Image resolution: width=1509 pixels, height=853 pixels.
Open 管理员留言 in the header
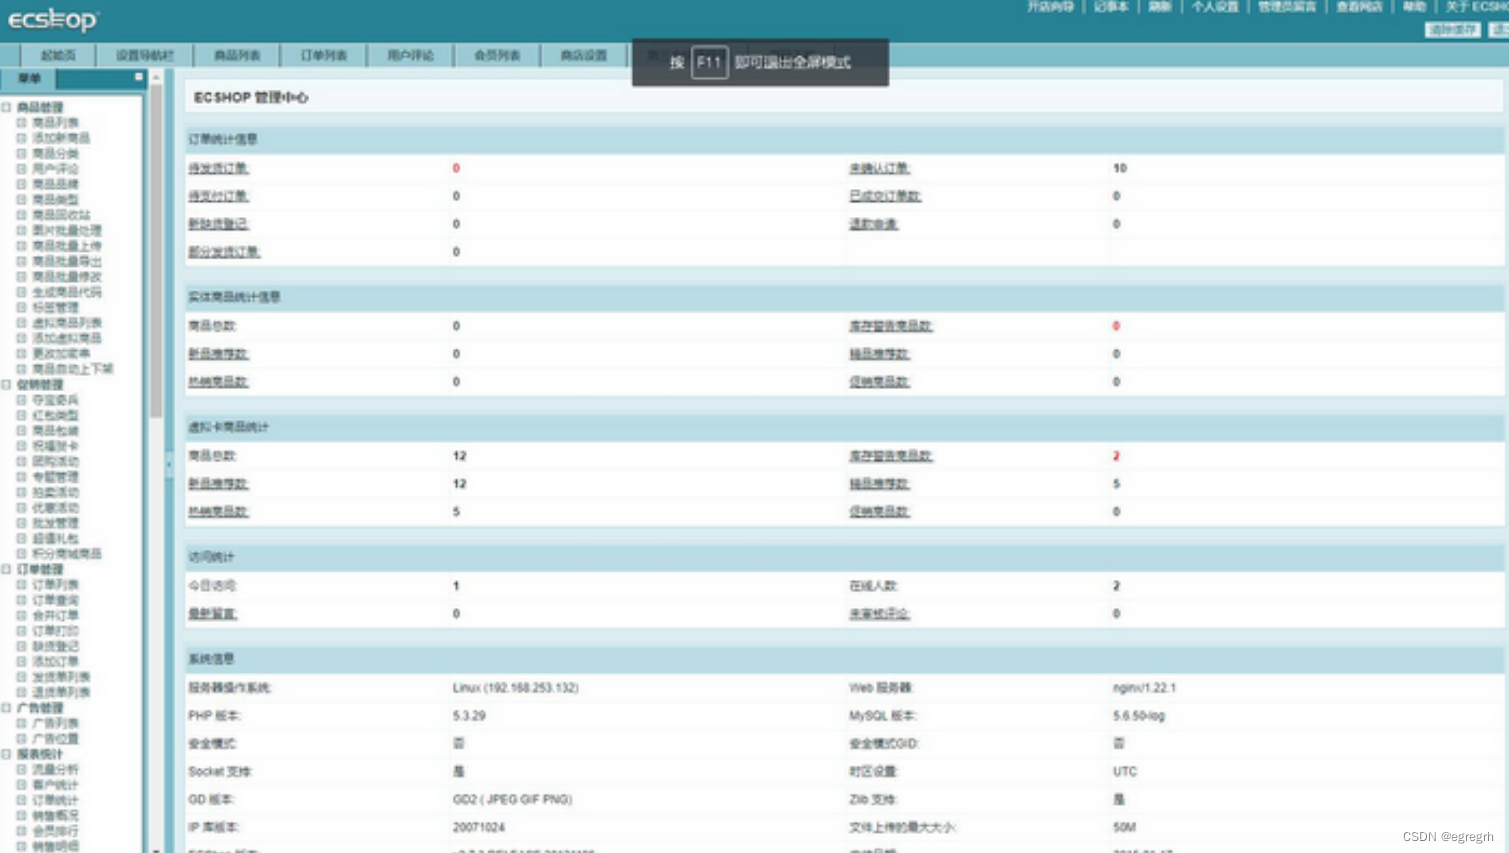(1287, 7)
